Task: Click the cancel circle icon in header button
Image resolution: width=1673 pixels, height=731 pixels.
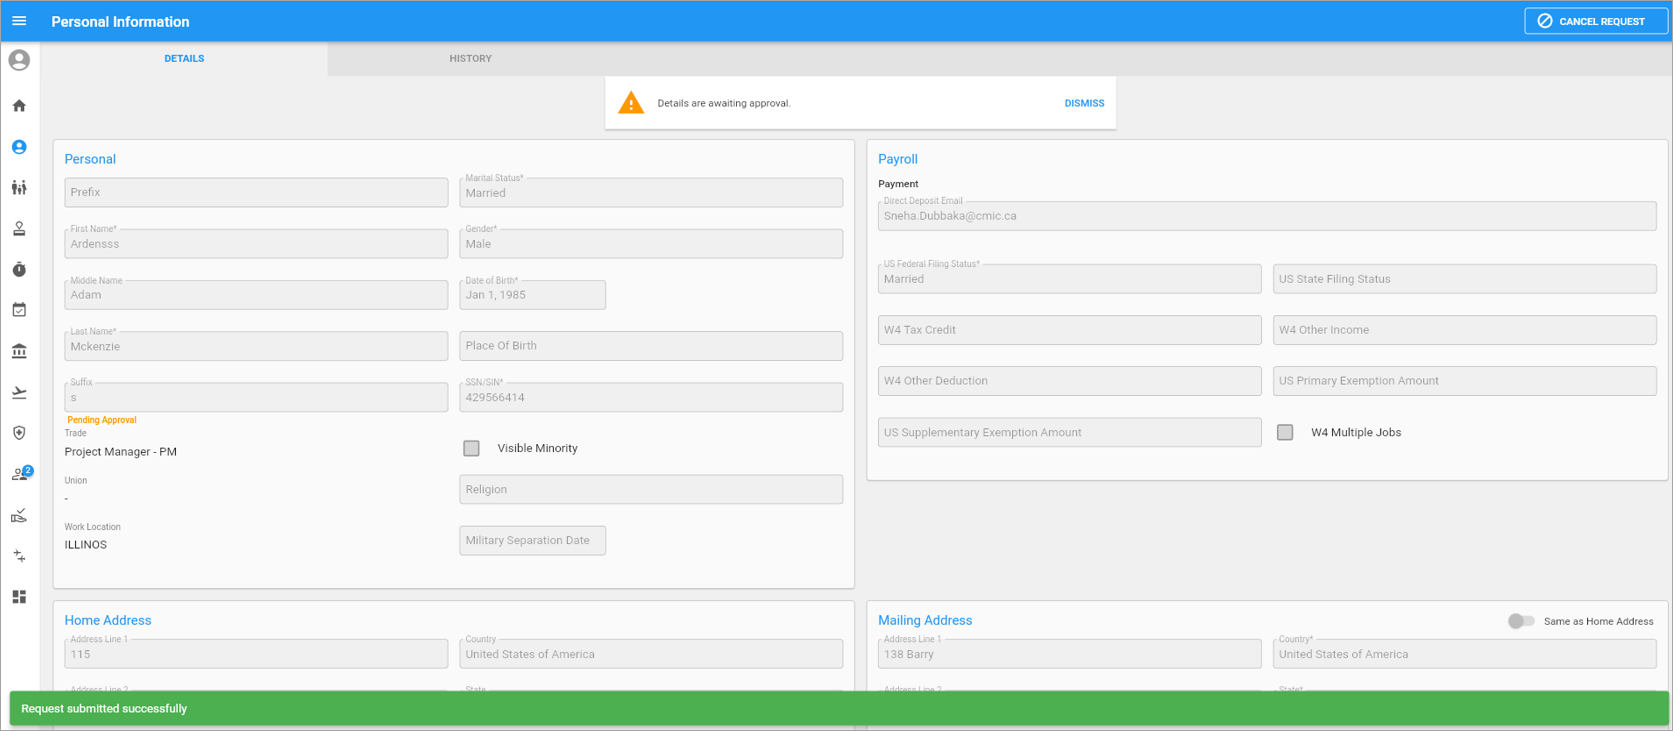Action: point(1545,21)
